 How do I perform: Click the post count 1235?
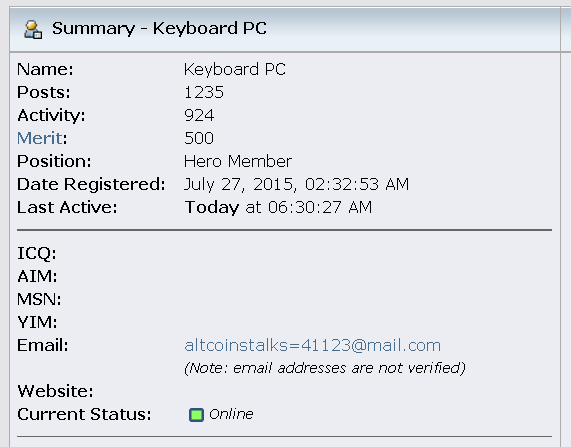click(204, 92)
